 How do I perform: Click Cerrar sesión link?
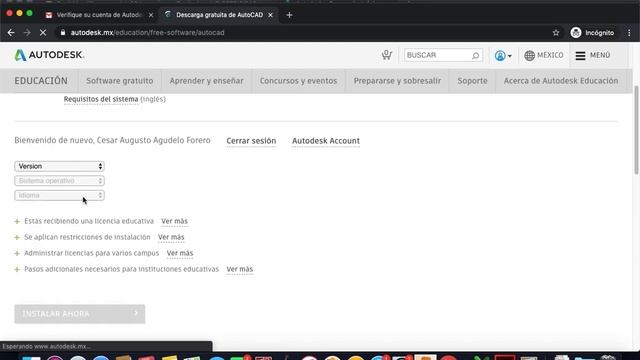251,141
